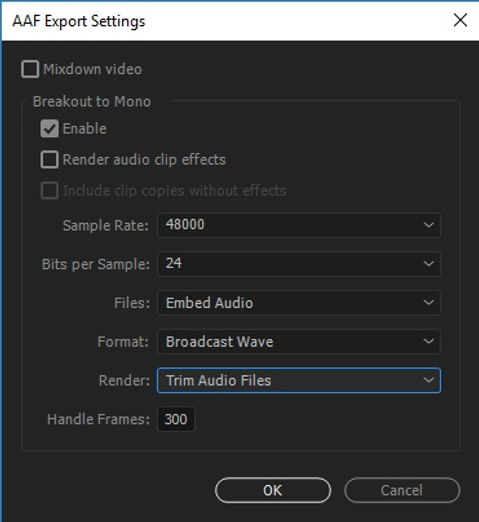Open the Bits per Sample dropdown
This screenshot has width=479, height=522.
tap(299, 264)
